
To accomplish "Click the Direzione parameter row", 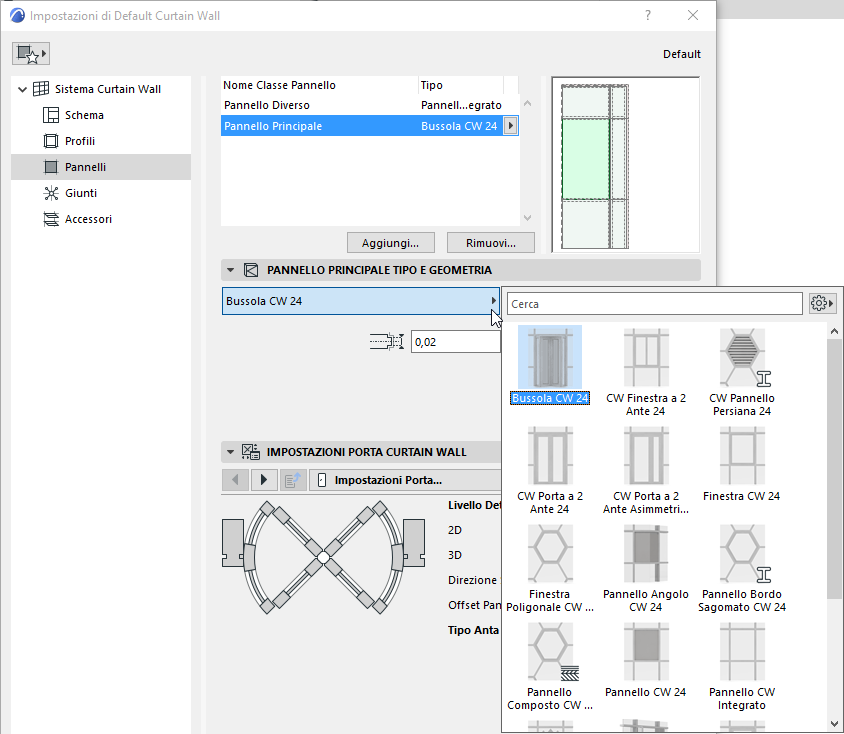I will click(474, 580).
